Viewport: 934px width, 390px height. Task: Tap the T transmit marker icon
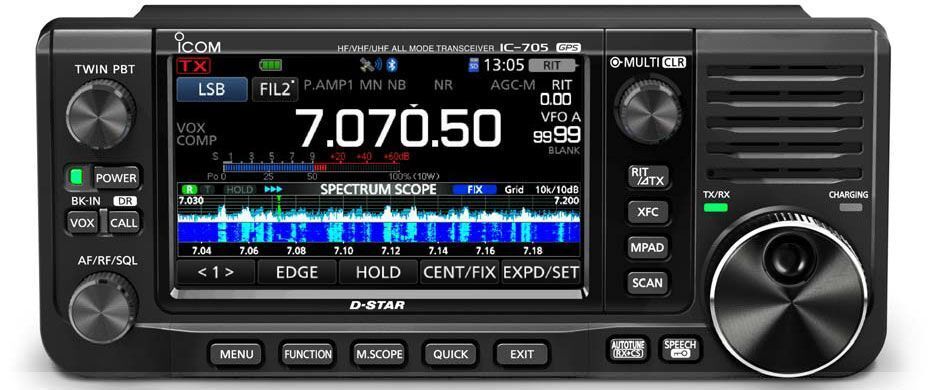(x=207, y=189)
